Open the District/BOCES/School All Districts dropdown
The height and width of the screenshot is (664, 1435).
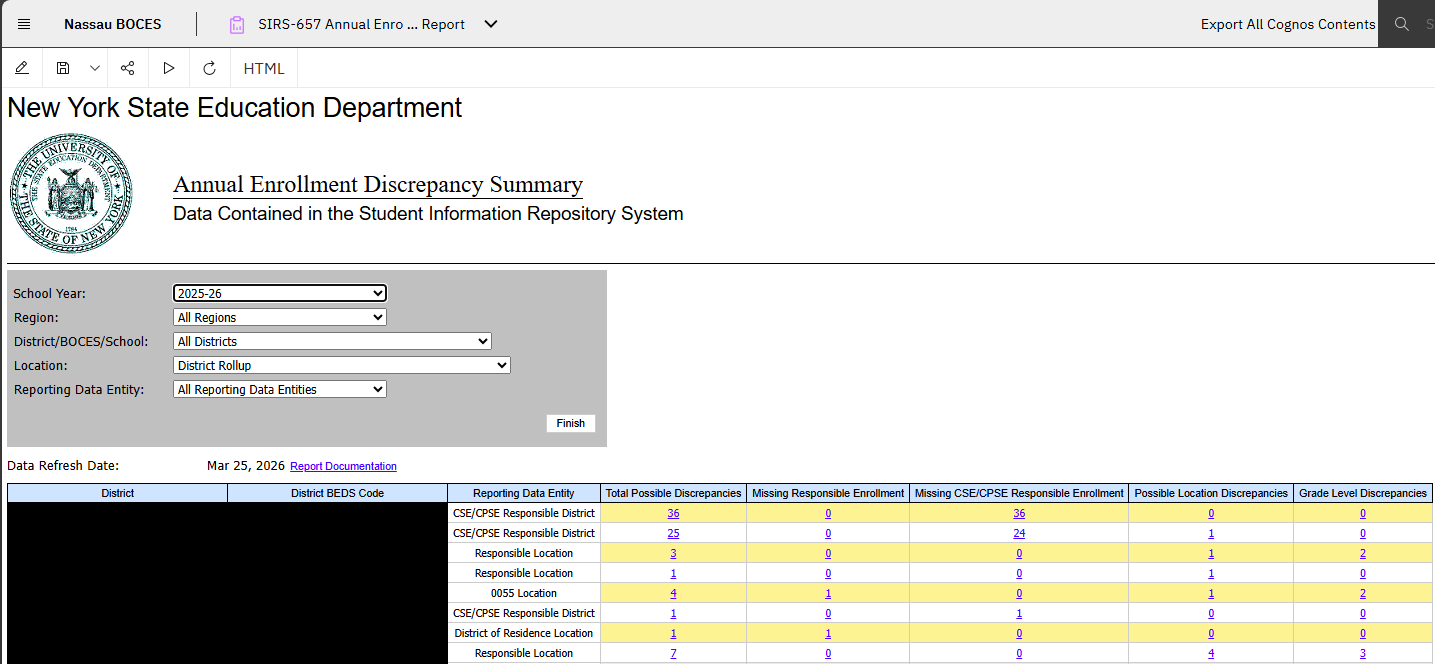point(332,341)
